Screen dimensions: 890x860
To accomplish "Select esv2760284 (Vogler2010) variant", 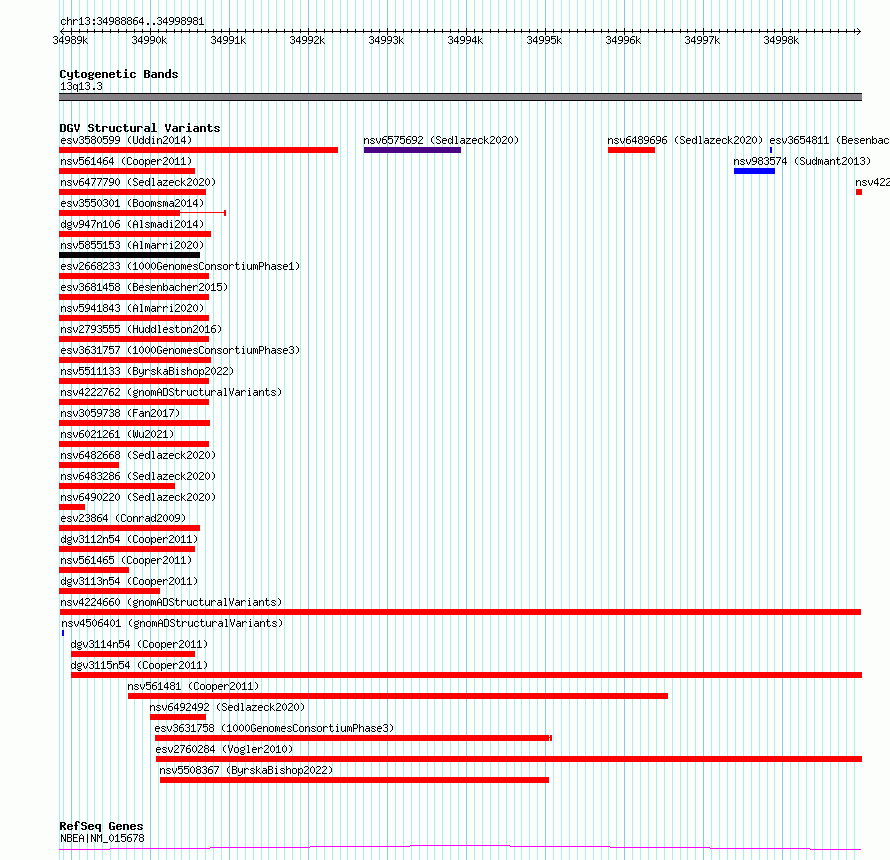I will pyautogui.click(x=224, y=749).
